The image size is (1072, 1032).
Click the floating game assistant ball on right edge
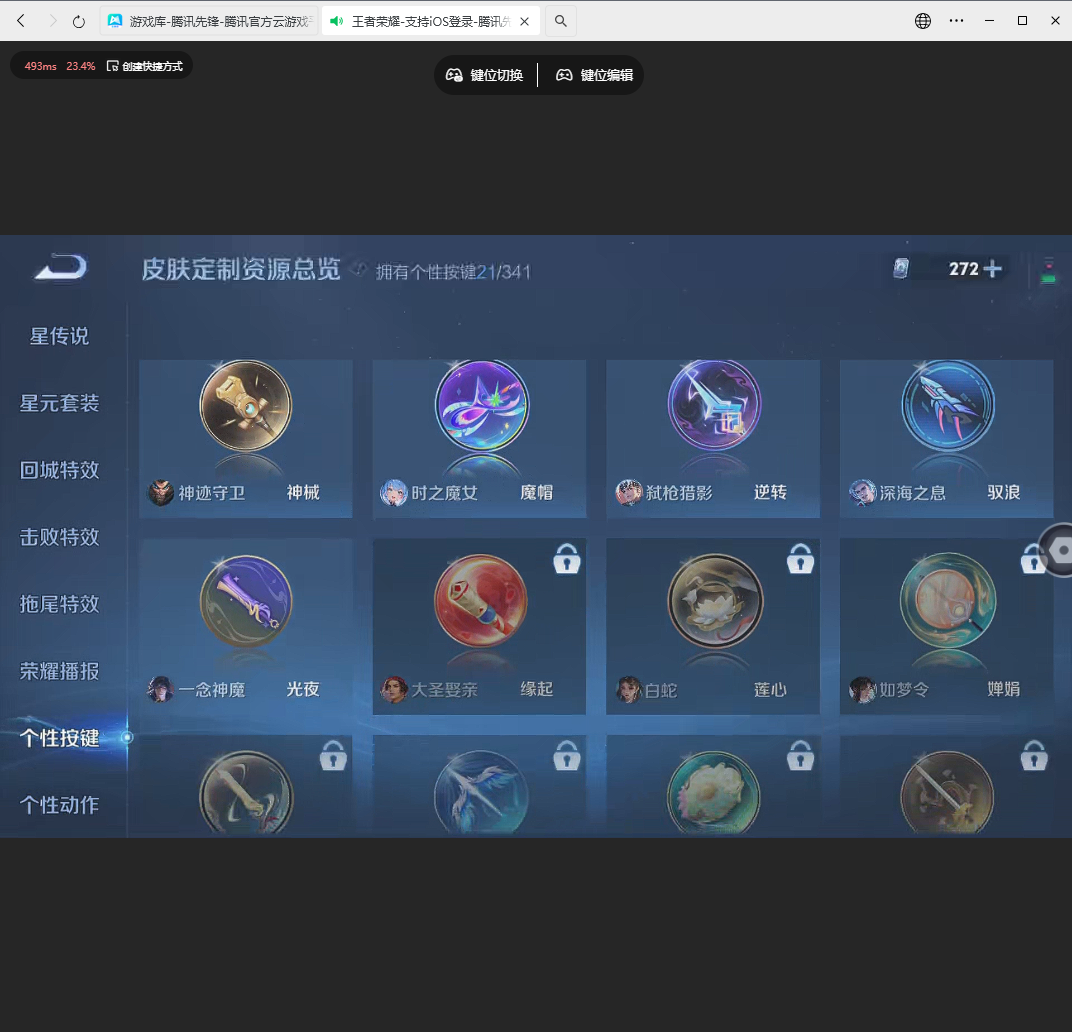pos(1060,551)
